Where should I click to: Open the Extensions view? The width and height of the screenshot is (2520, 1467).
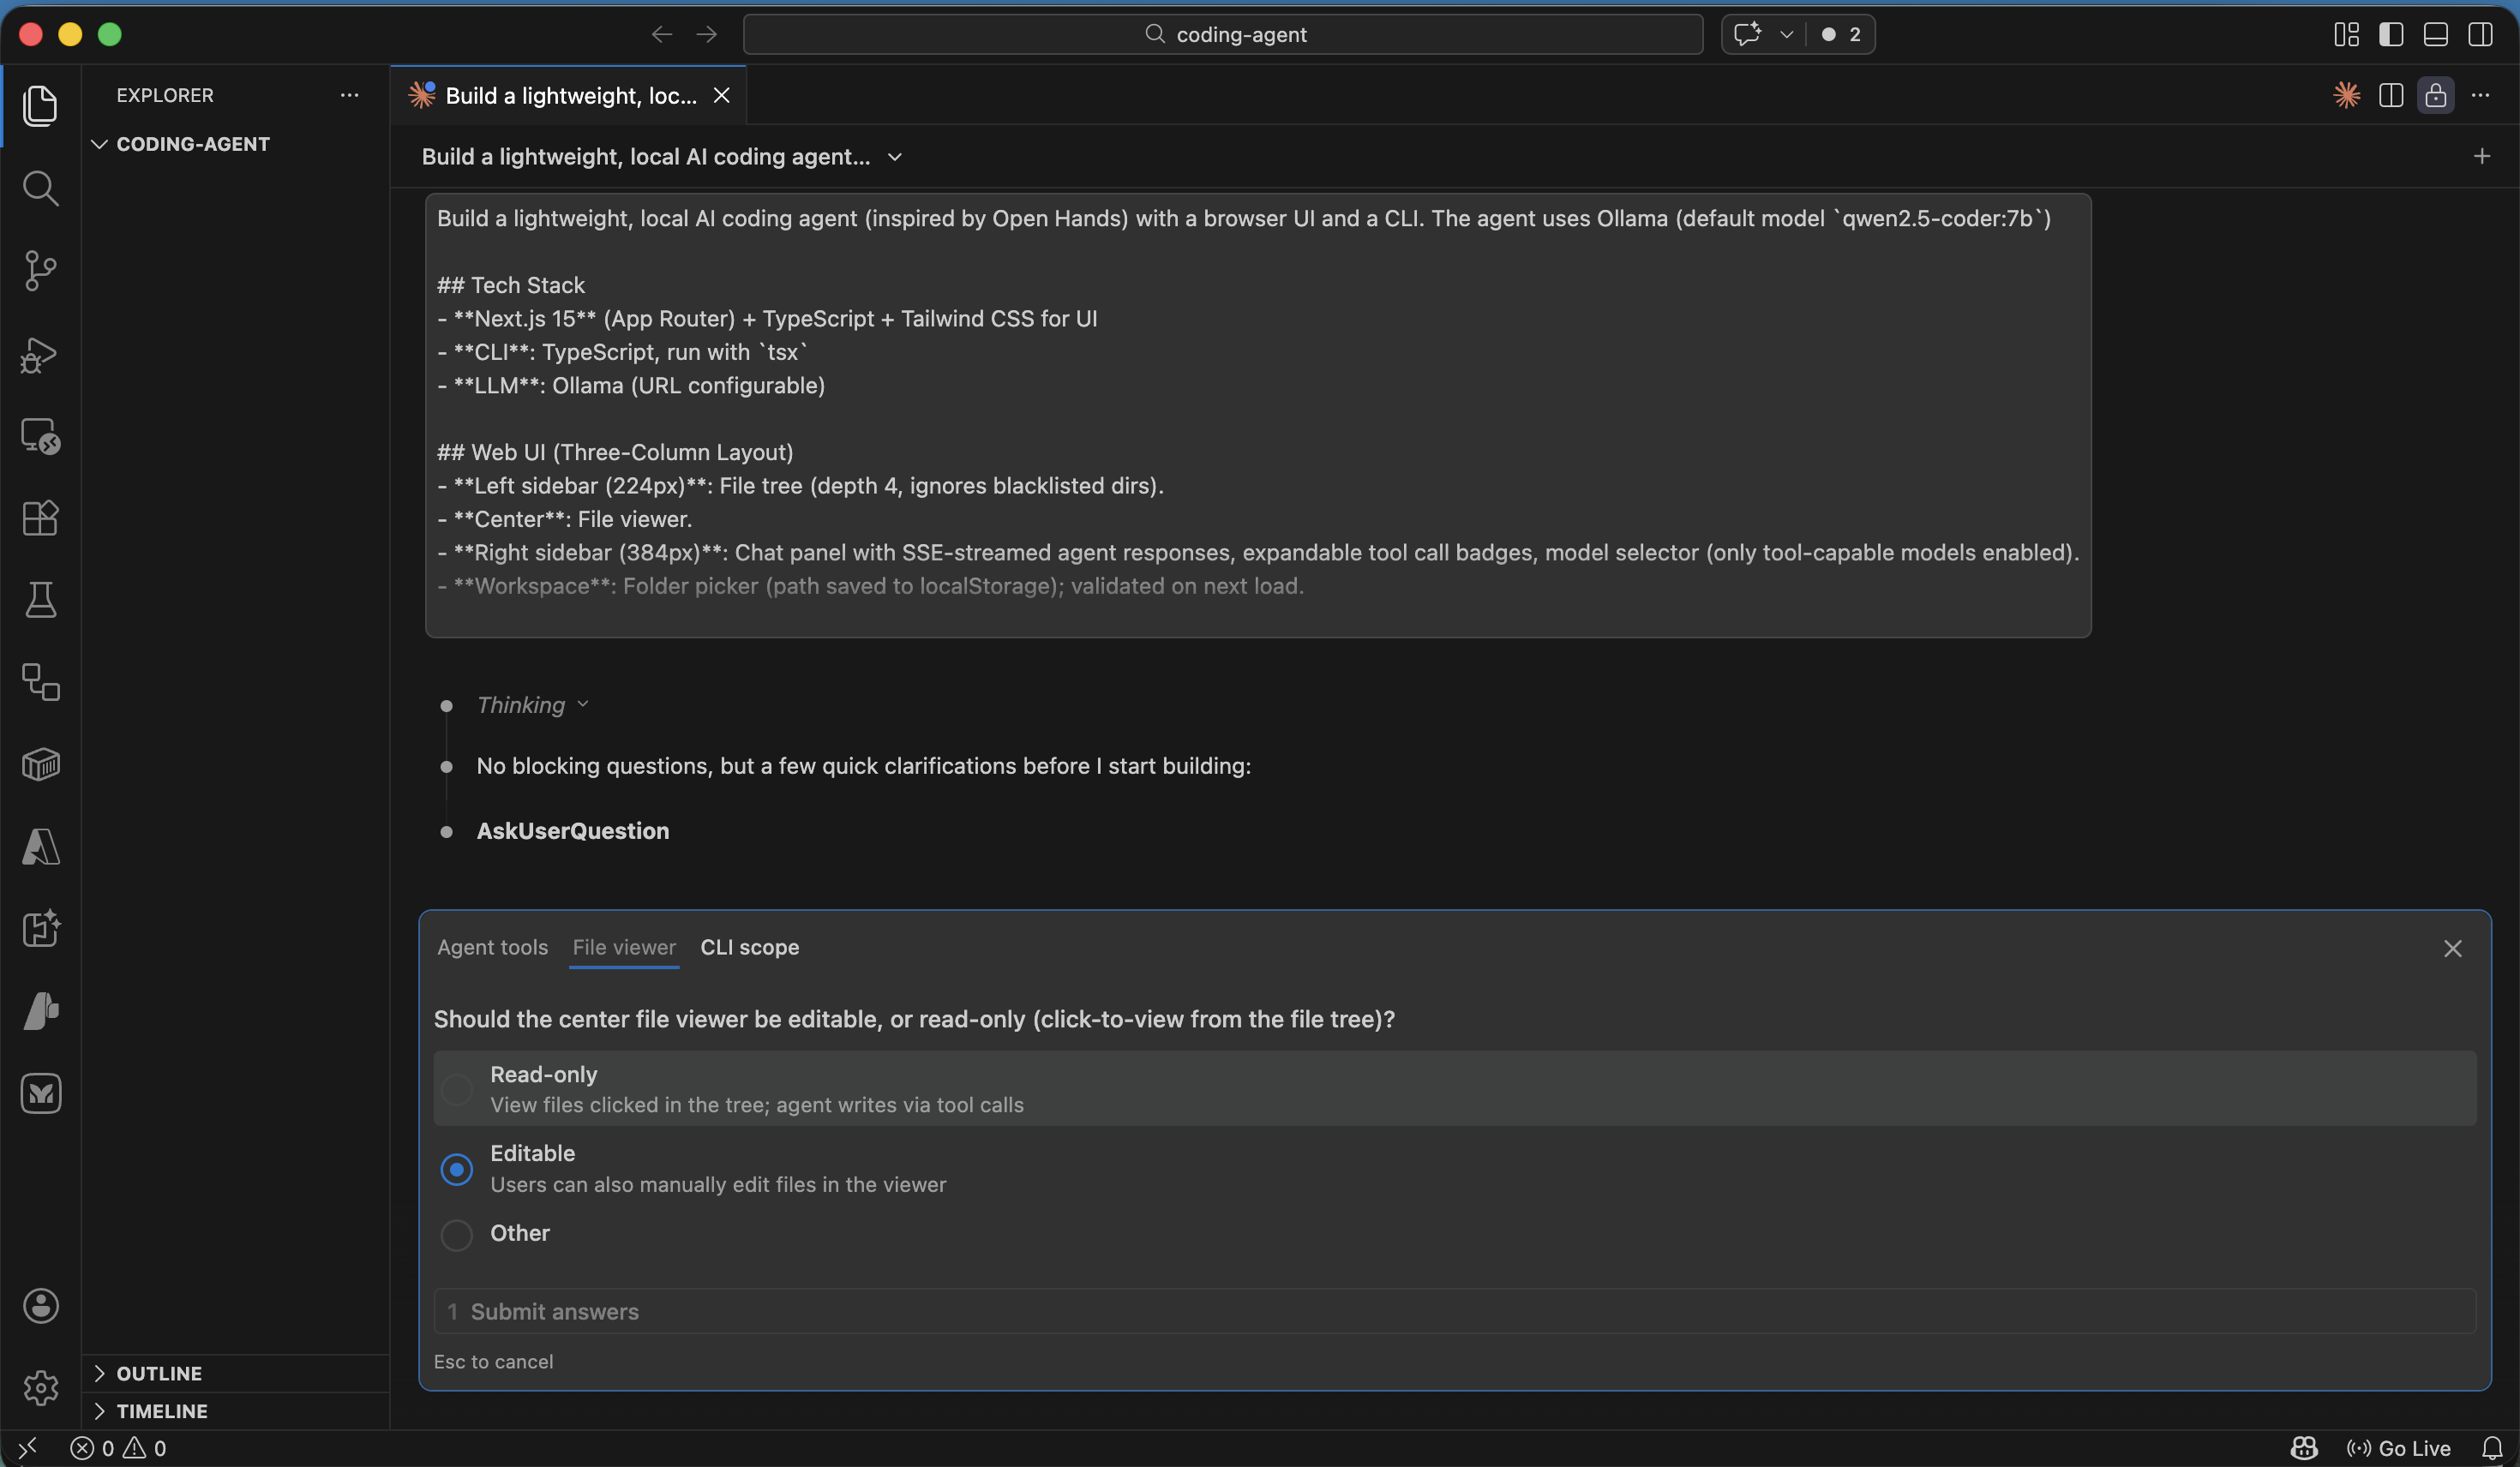click(40, 517)
